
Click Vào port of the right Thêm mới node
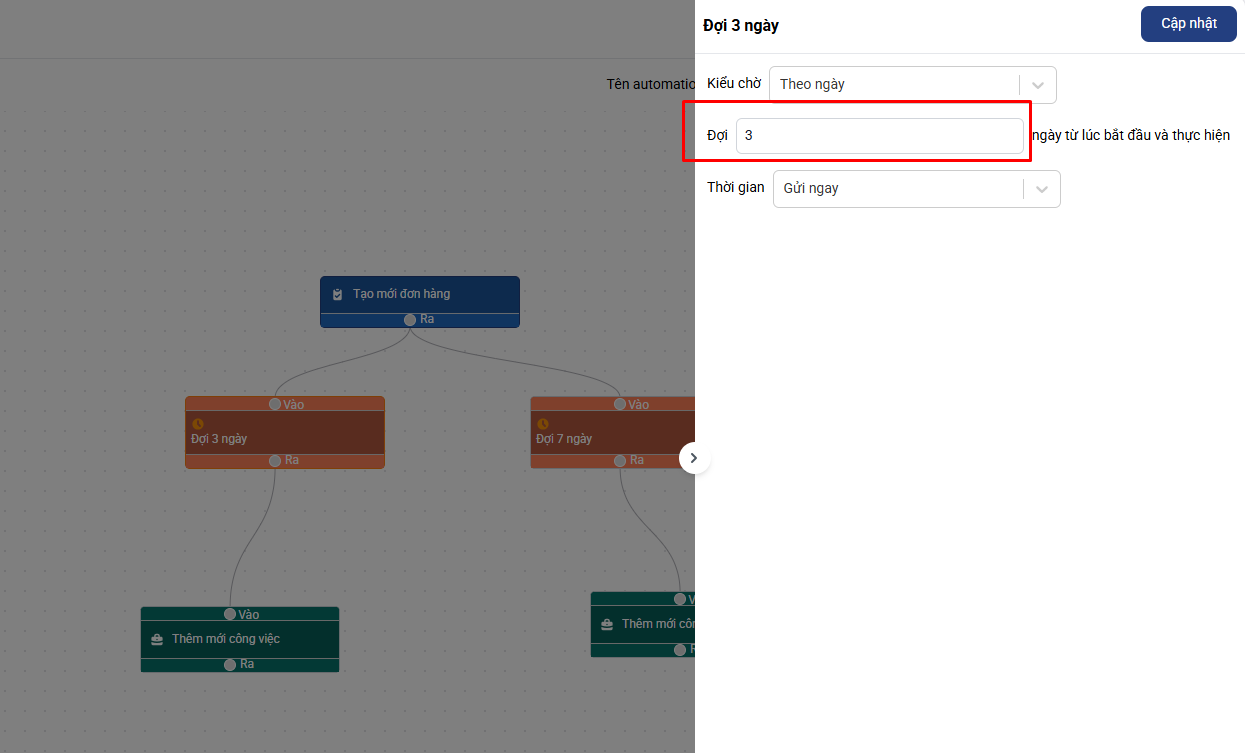click(680, 599)
